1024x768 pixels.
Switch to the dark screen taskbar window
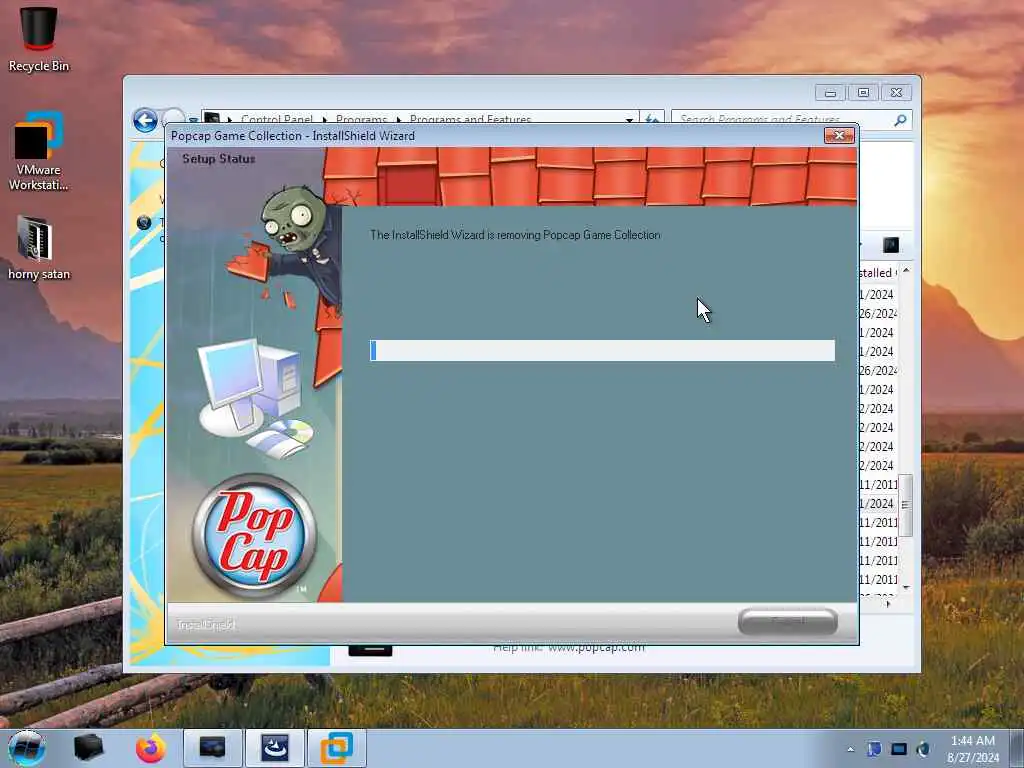tap(212, 748)
